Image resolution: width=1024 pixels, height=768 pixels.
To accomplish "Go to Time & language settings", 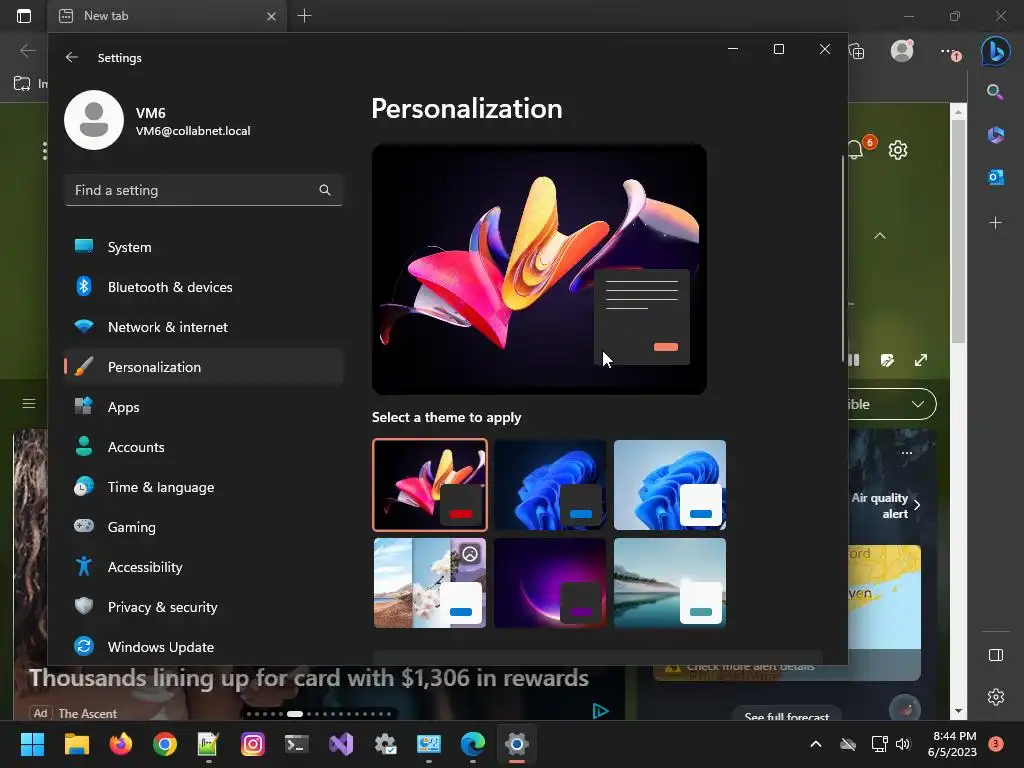I will 204,487.
